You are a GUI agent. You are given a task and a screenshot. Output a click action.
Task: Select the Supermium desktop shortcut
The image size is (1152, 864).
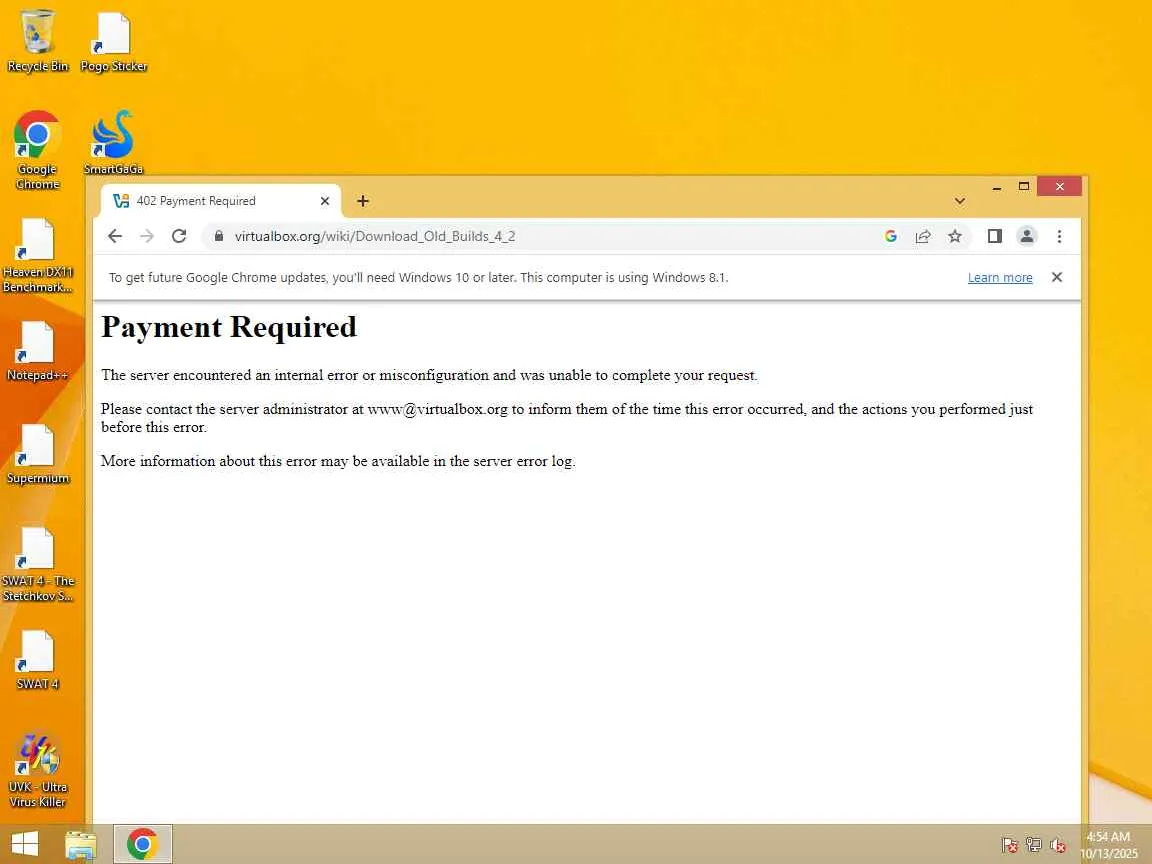(37, 454)
